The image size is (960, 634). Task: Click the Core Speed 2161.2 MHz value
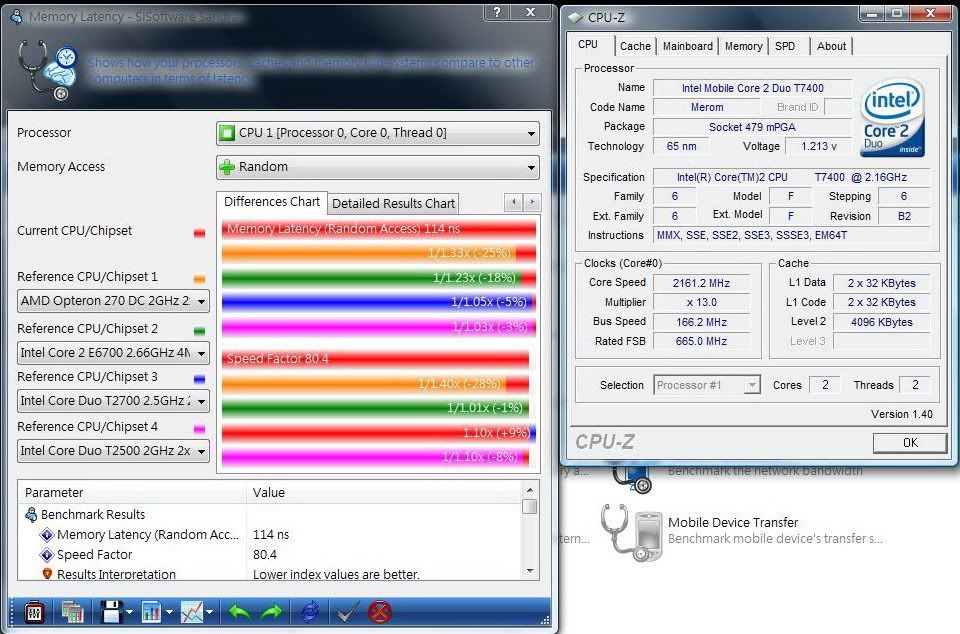click(x=702, y=283)
